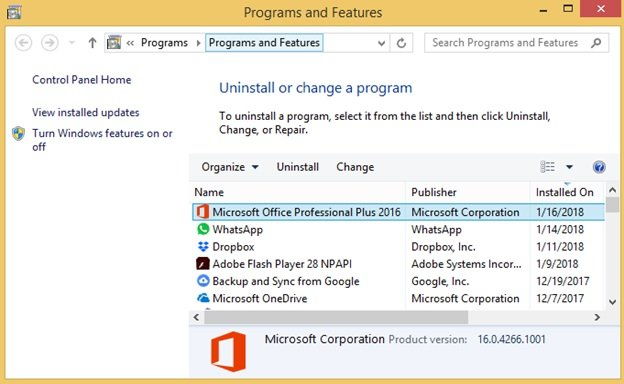Select Adobe Flash Player 28 NPAPI
624x384 pixels.
(282, 264)
